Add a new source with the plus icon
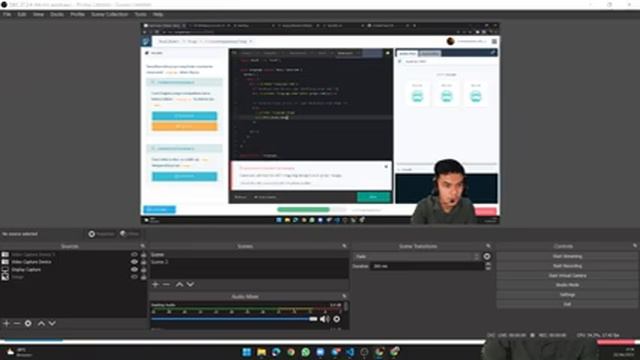Image resolution: width=640 pixels, height=360 pixels. 6,323
